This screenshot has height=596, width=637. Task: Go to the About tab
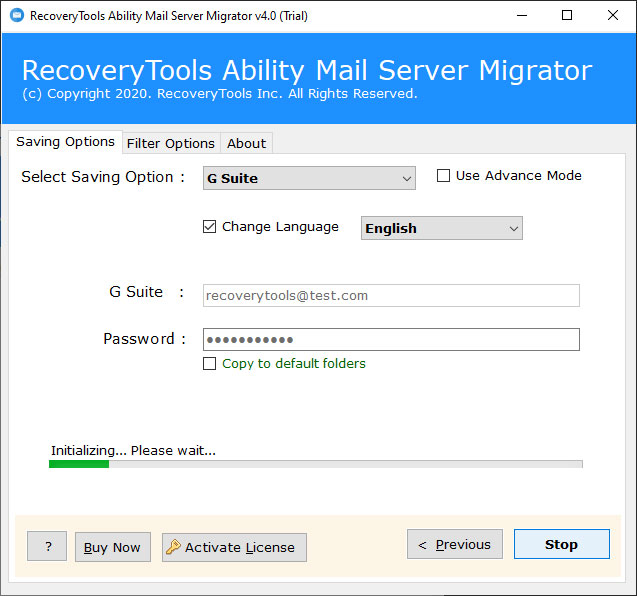click(247, 143)
